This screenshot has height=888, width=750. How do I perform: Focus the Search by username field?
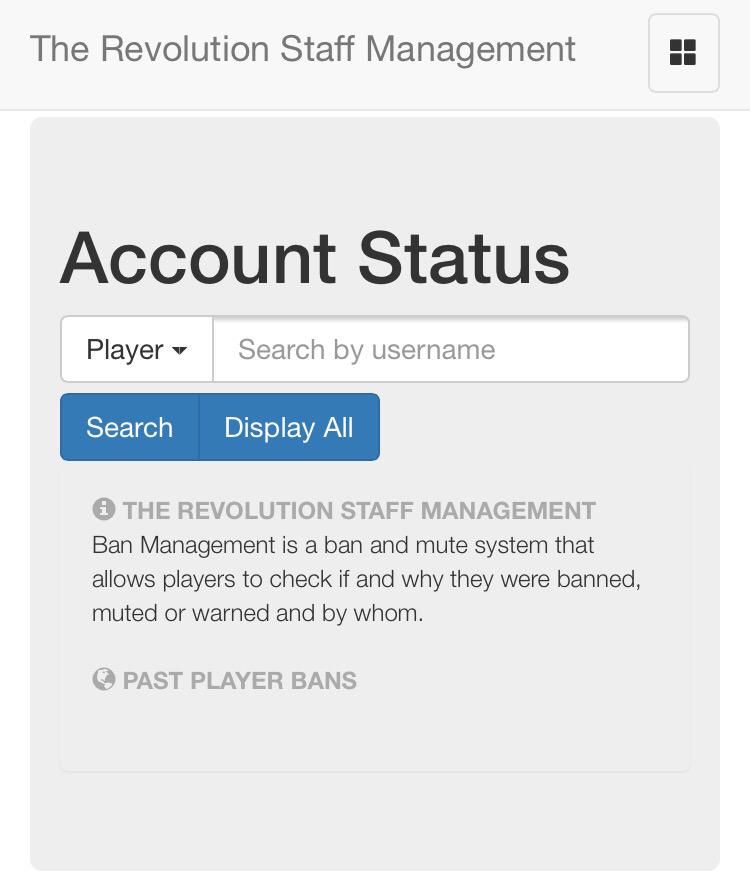point(451,349)
